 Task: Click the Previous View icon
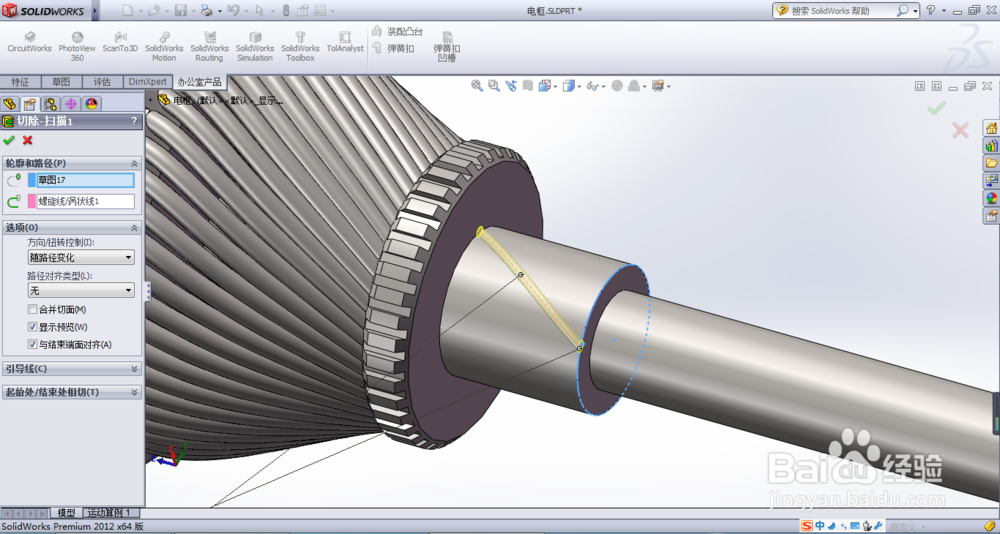pos(511,85)
